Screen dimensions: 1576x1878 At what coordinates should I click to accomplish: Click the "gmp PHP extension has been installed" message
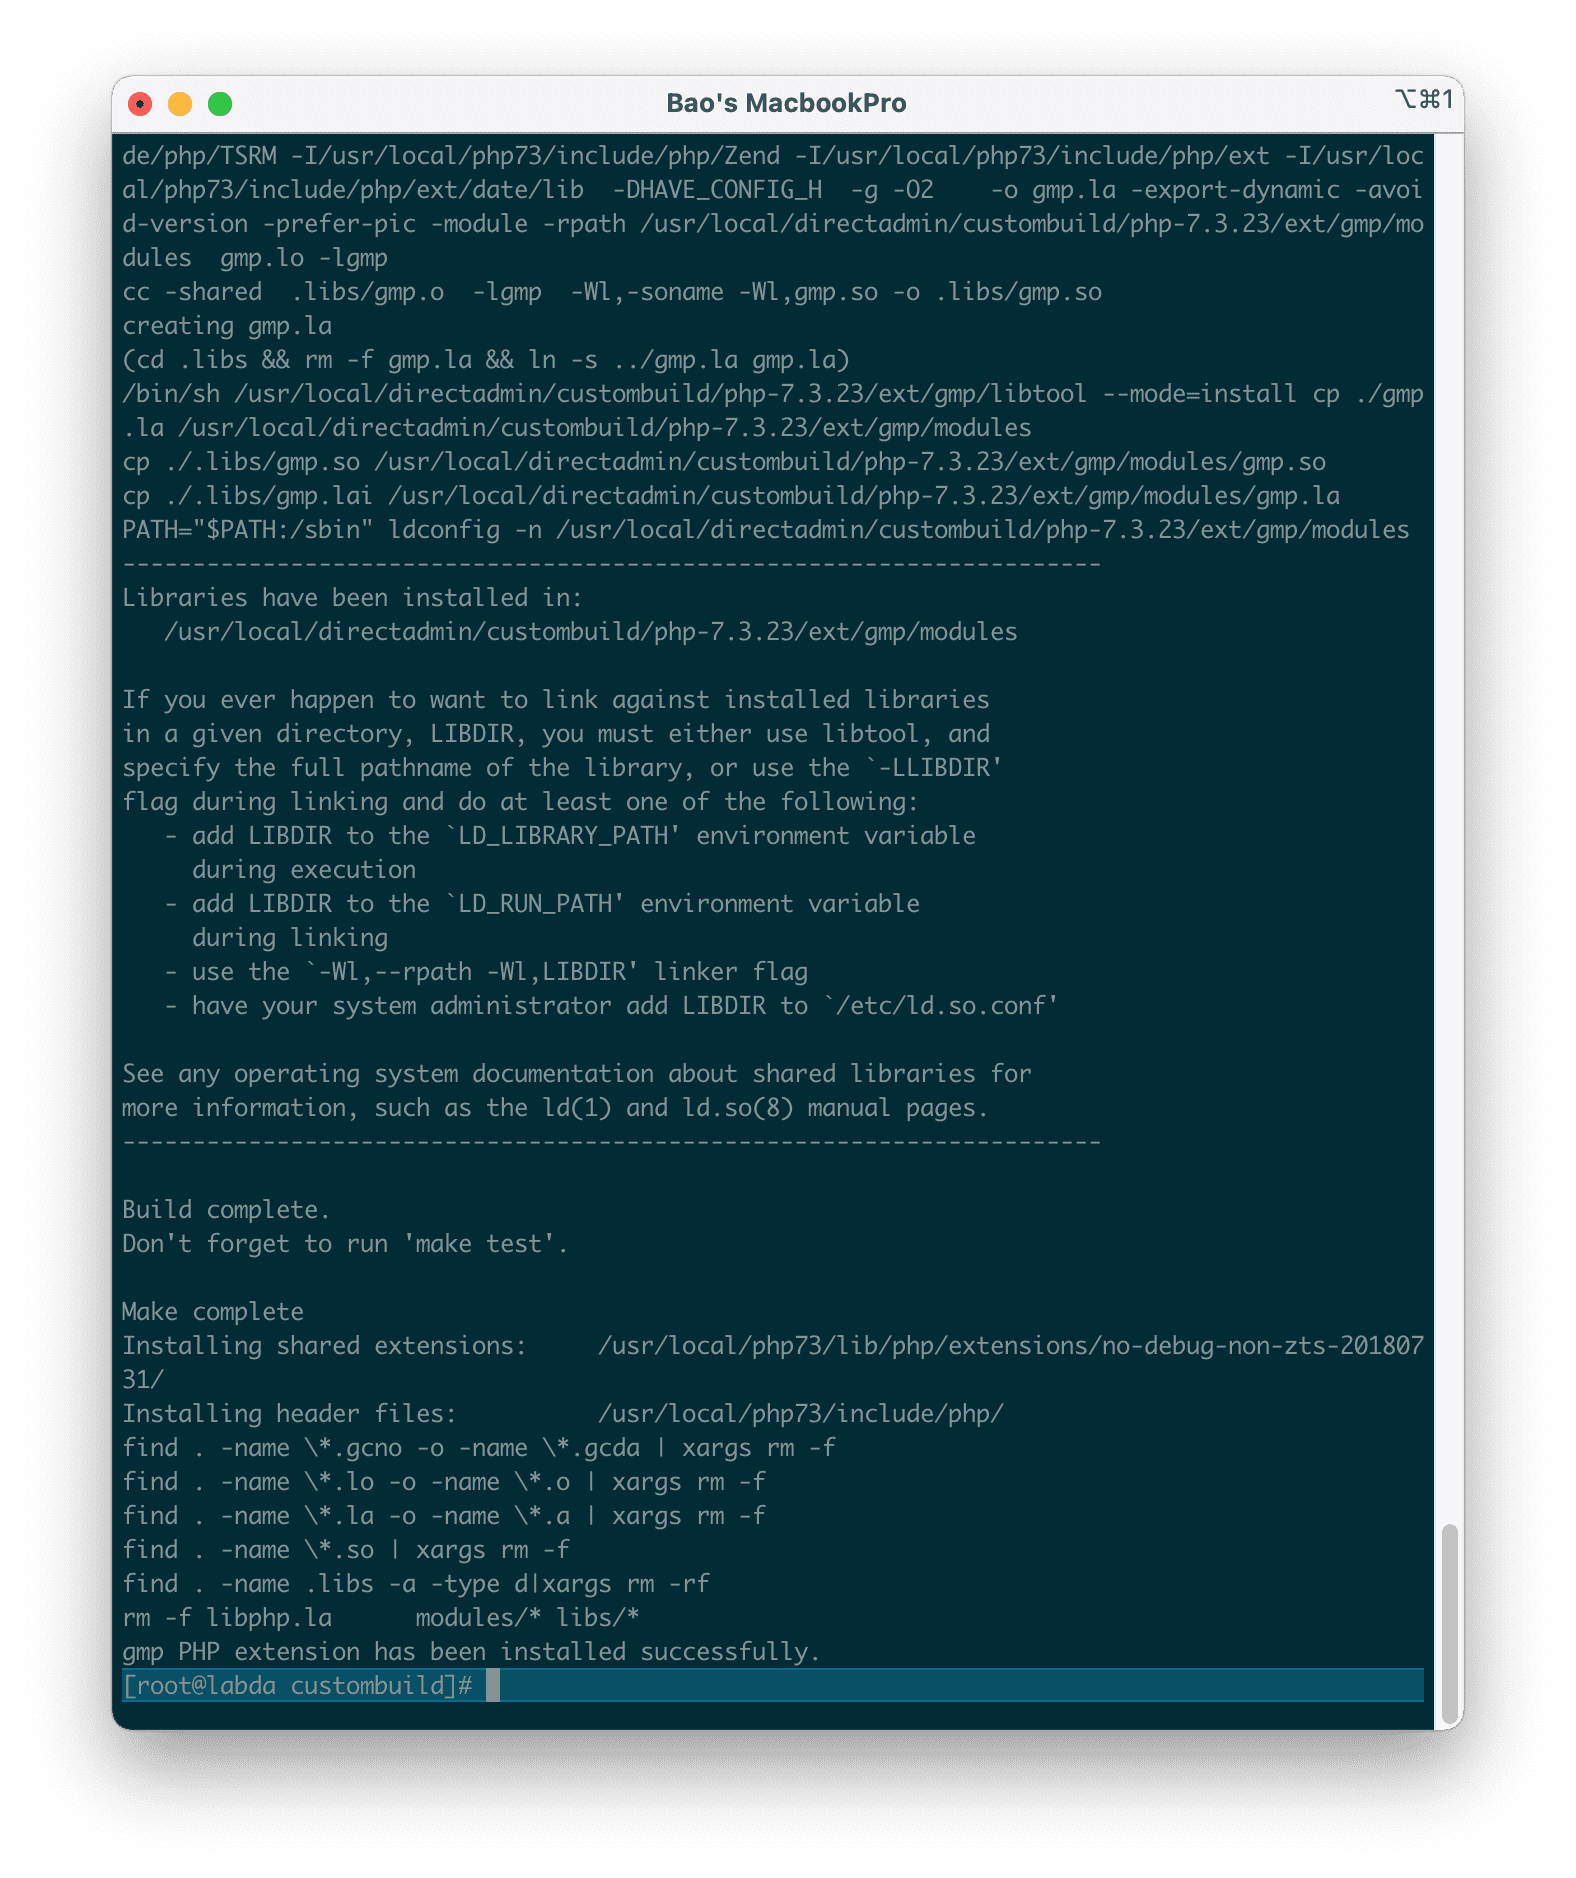pyautogui.click(x=470, y=1651)
